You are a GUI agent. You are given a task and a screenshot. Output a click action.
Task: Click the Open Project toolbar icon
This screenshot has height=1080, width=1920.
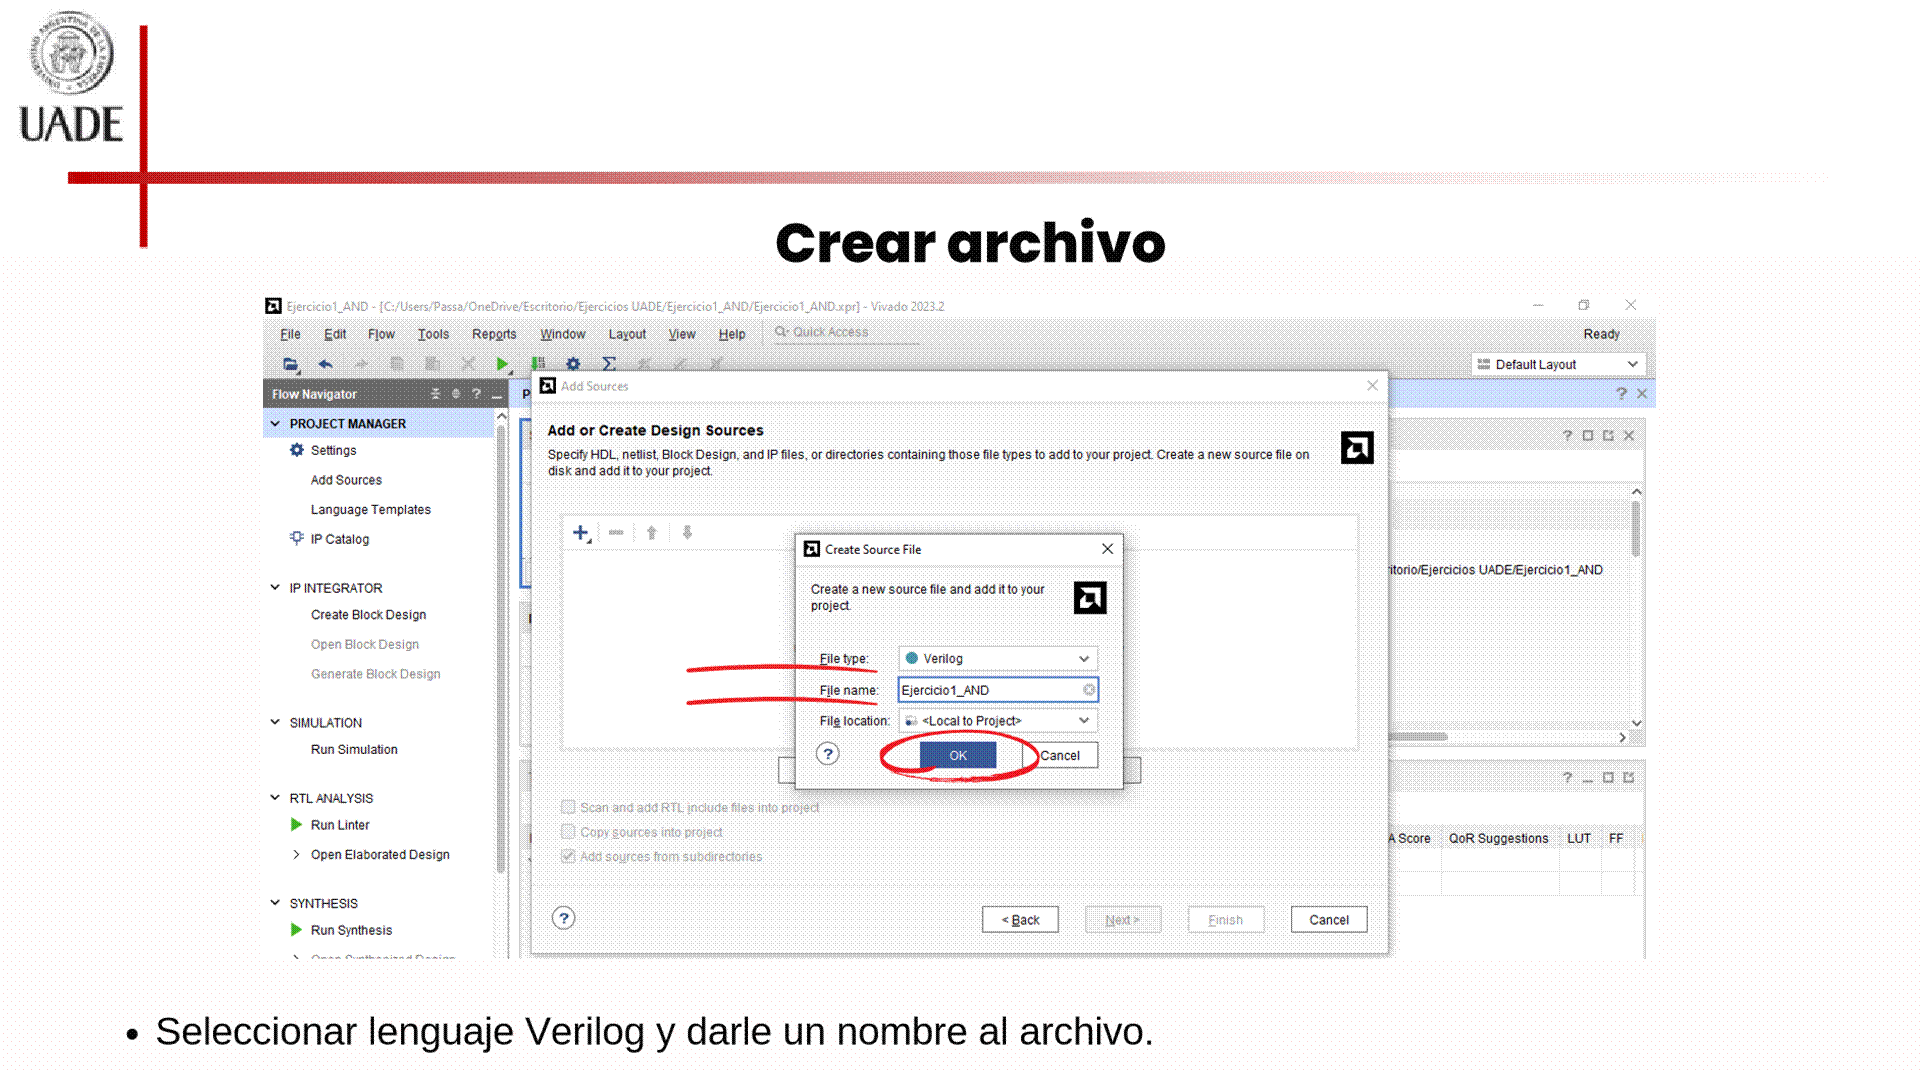point(290,364)
